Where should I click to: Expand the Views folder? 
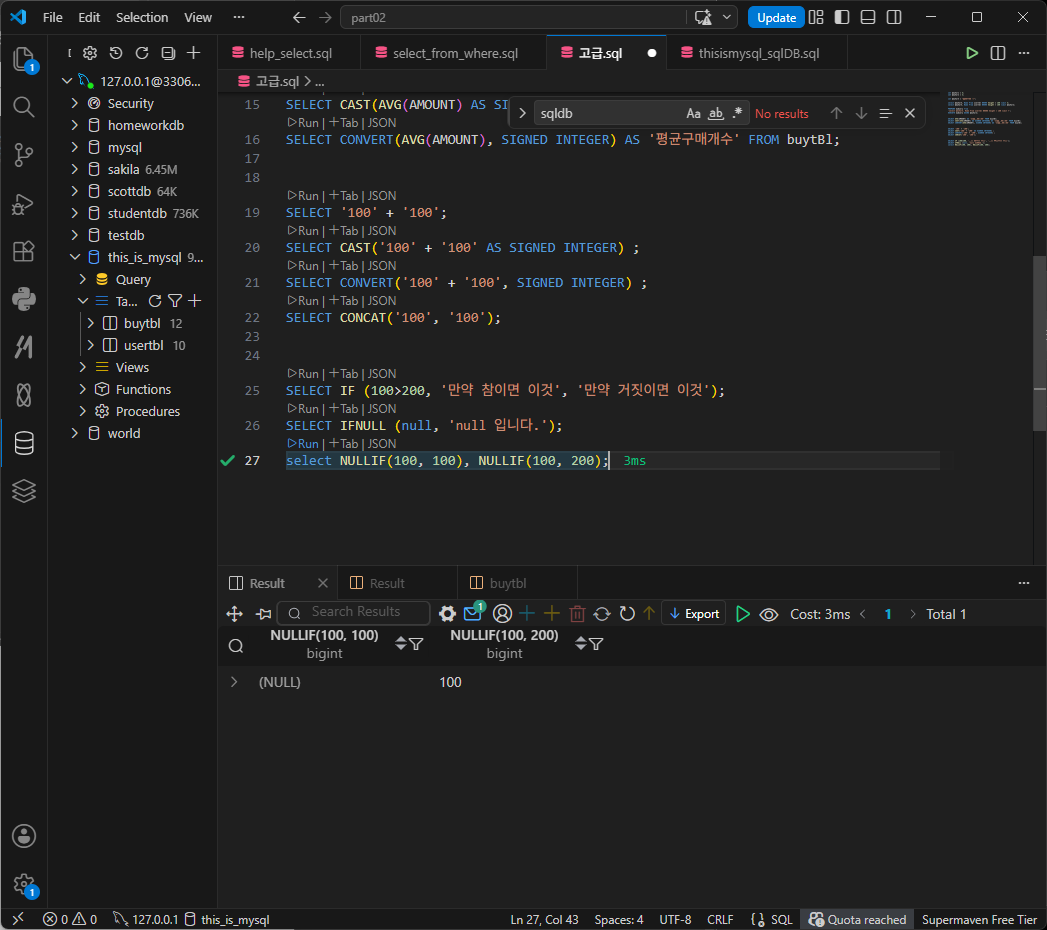[82, 367]
